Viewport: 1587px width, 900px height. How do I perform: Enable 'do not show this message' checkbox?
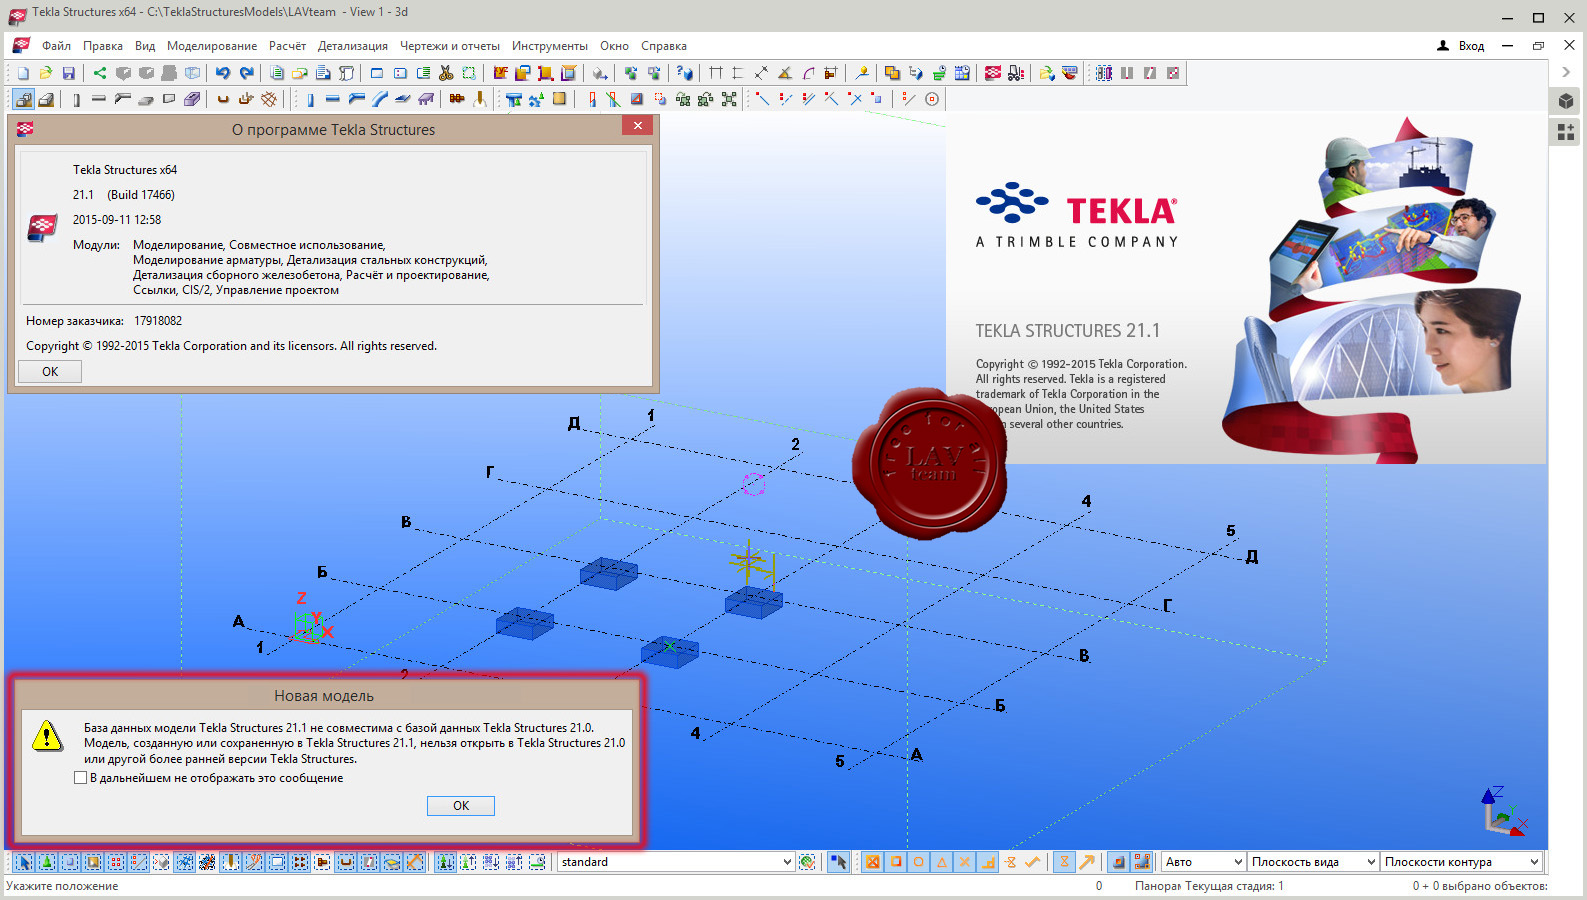pyautogui.click(x=81, y=778)
